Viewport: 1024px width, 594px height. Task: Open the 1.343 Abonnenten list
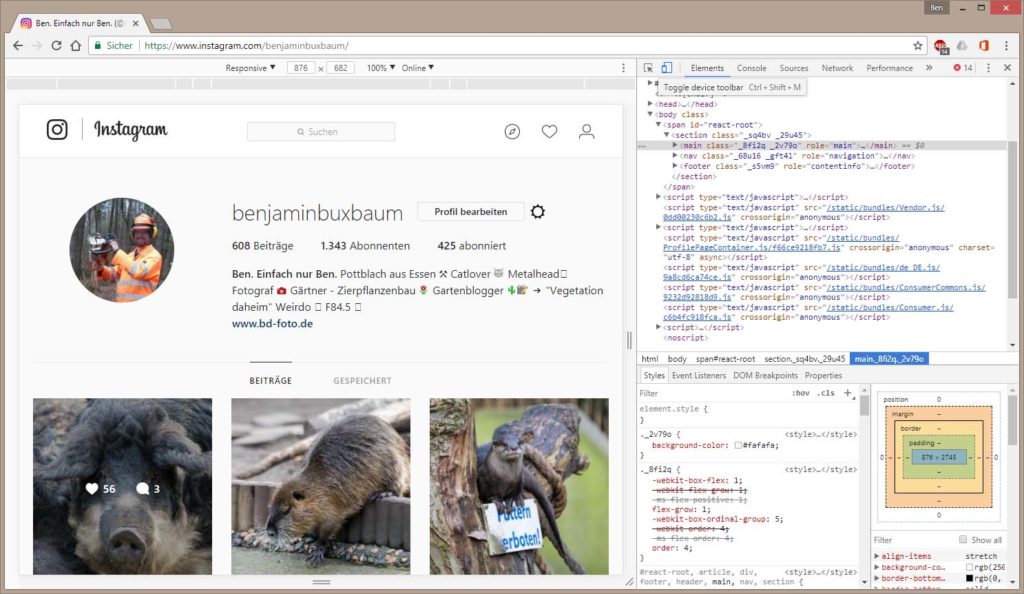[365, 246]
